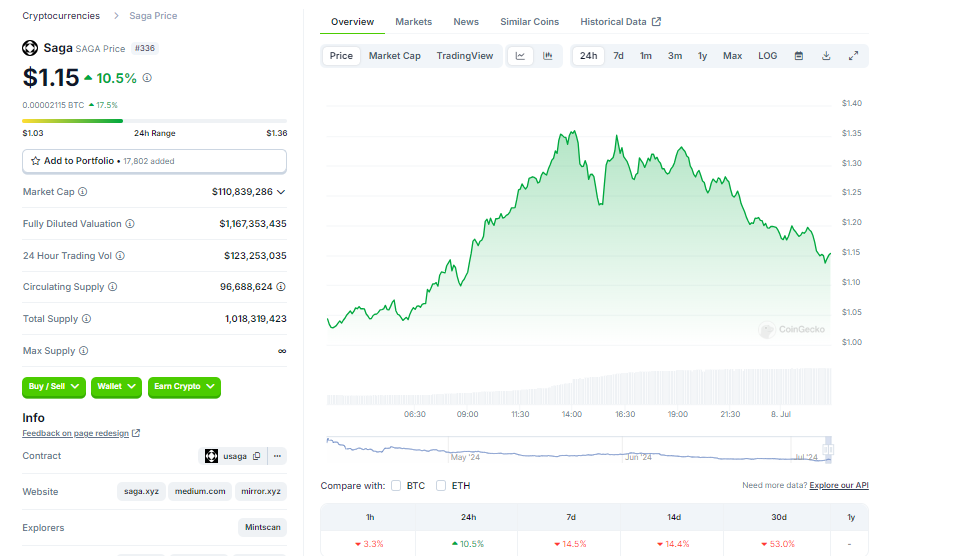Screen dimensions: 953x556
Task: Enable ETH comparison checkbox
Action: (441, 486)
